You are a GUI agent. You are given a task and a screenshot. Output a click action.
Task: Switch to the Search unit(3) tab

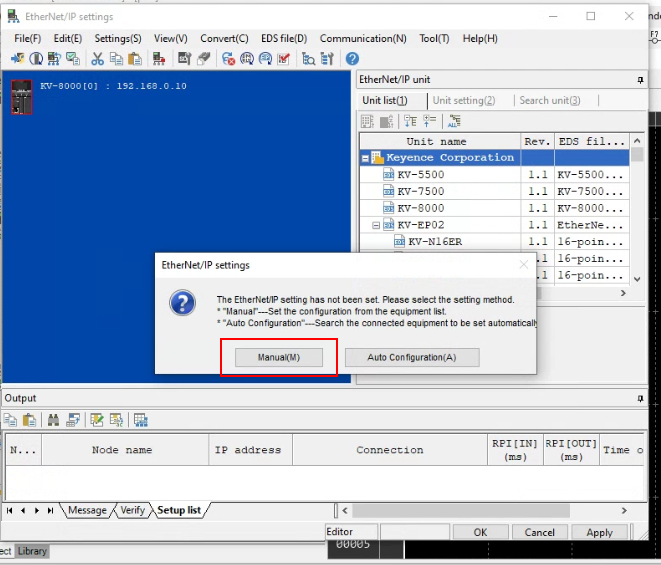(550, 100)
